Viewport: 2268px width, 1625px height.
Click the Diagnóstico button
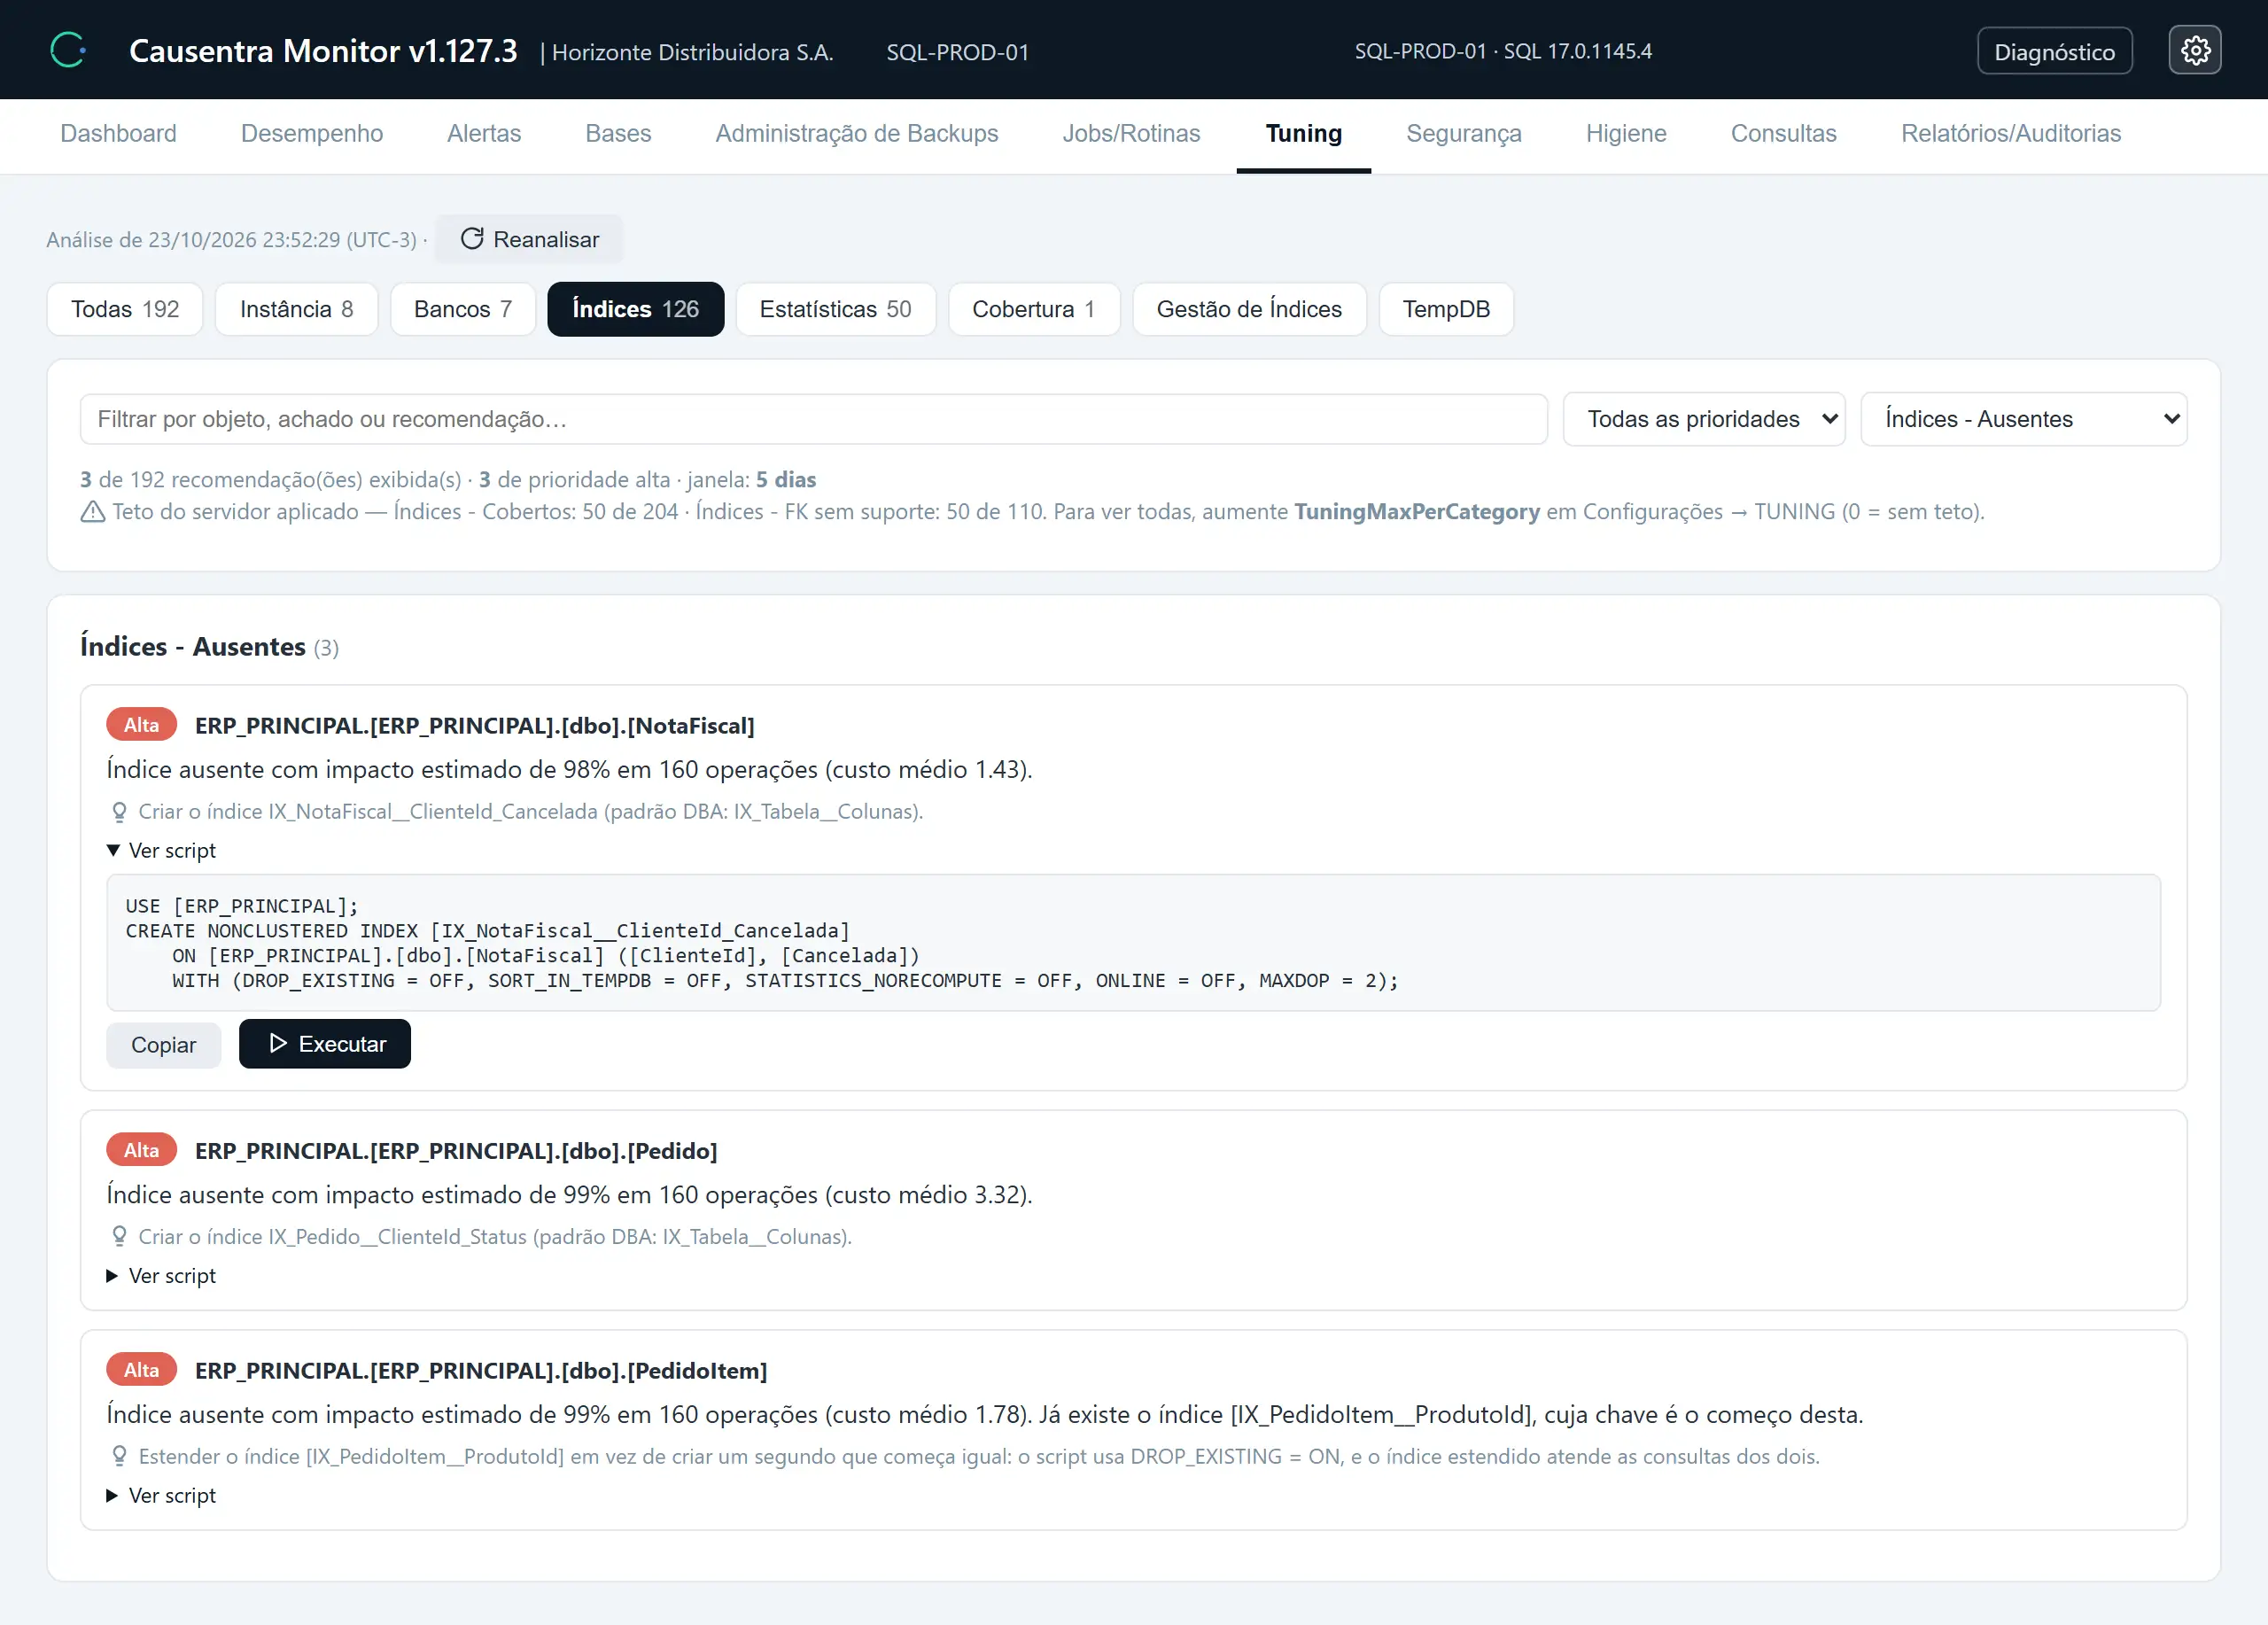click(2054, 51)
